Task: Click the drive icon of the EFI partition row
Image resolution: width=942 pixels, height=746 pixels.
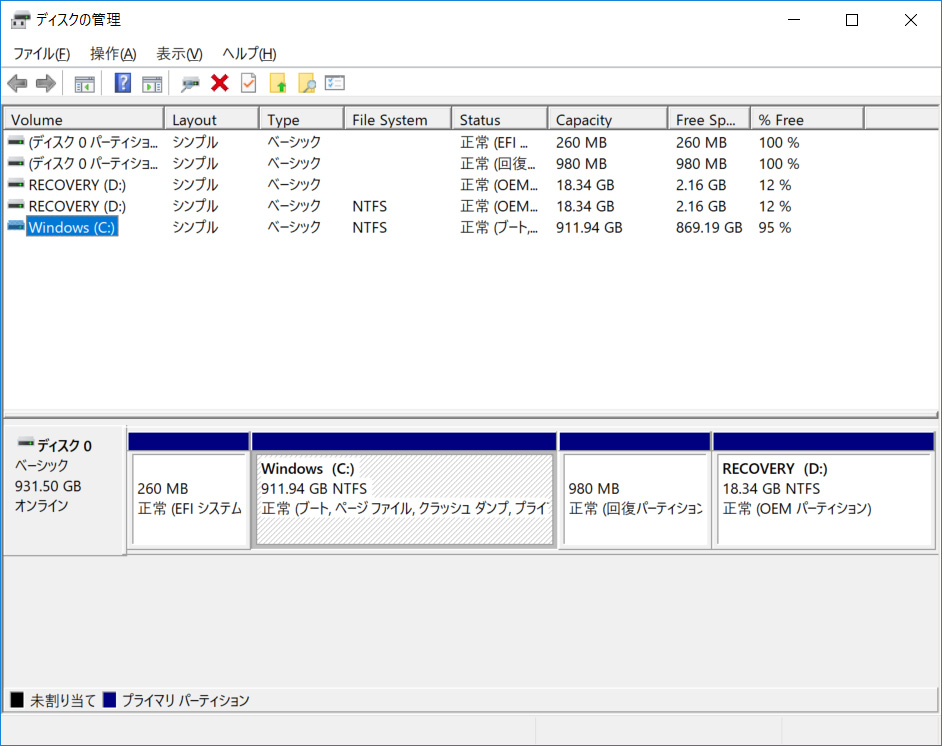Action: tap(16, 142)
